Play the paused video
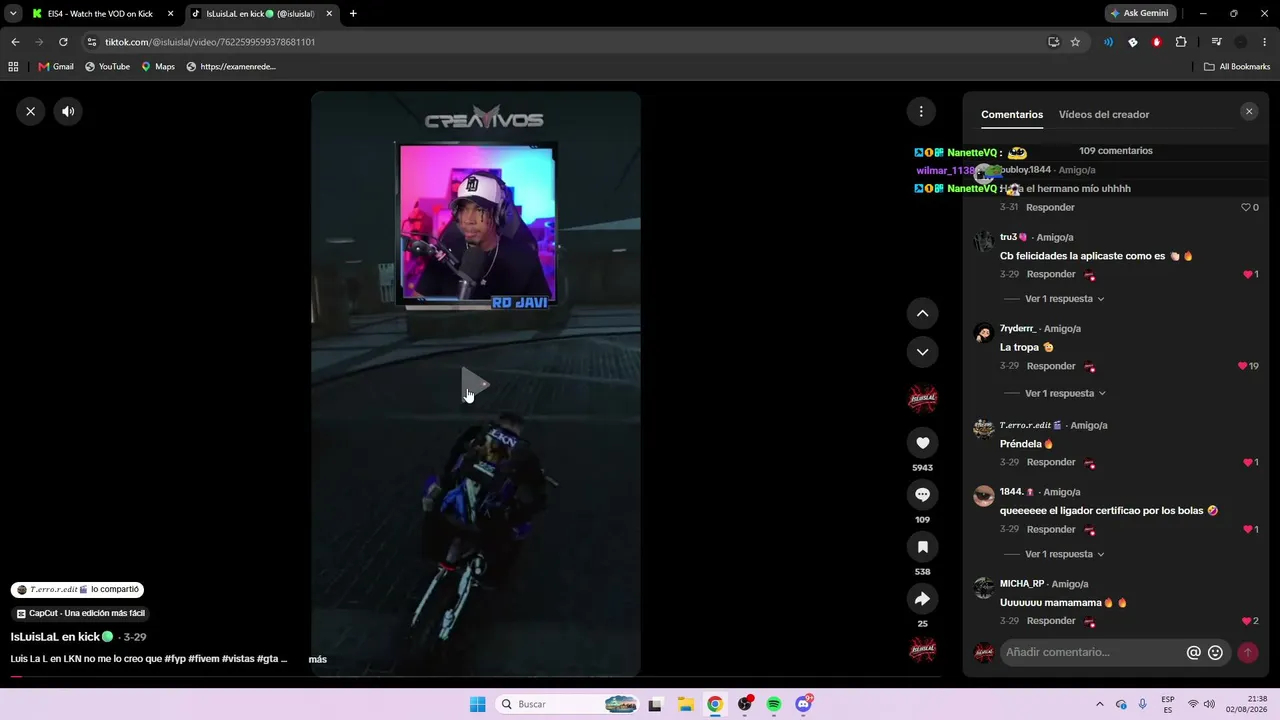The height and width of the screenshot is (720, 1280). [474, 385]
